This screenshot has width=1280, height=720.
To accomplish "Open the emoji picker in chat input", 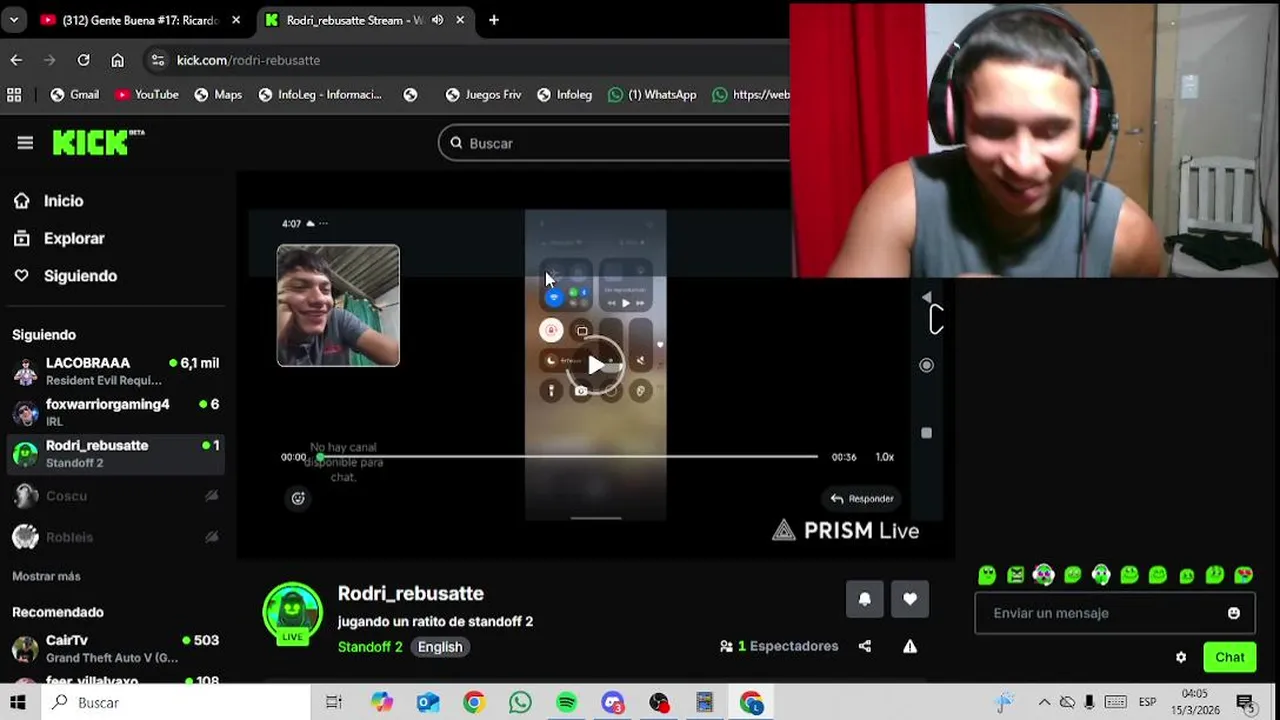I will click(x=1234, y=613).
